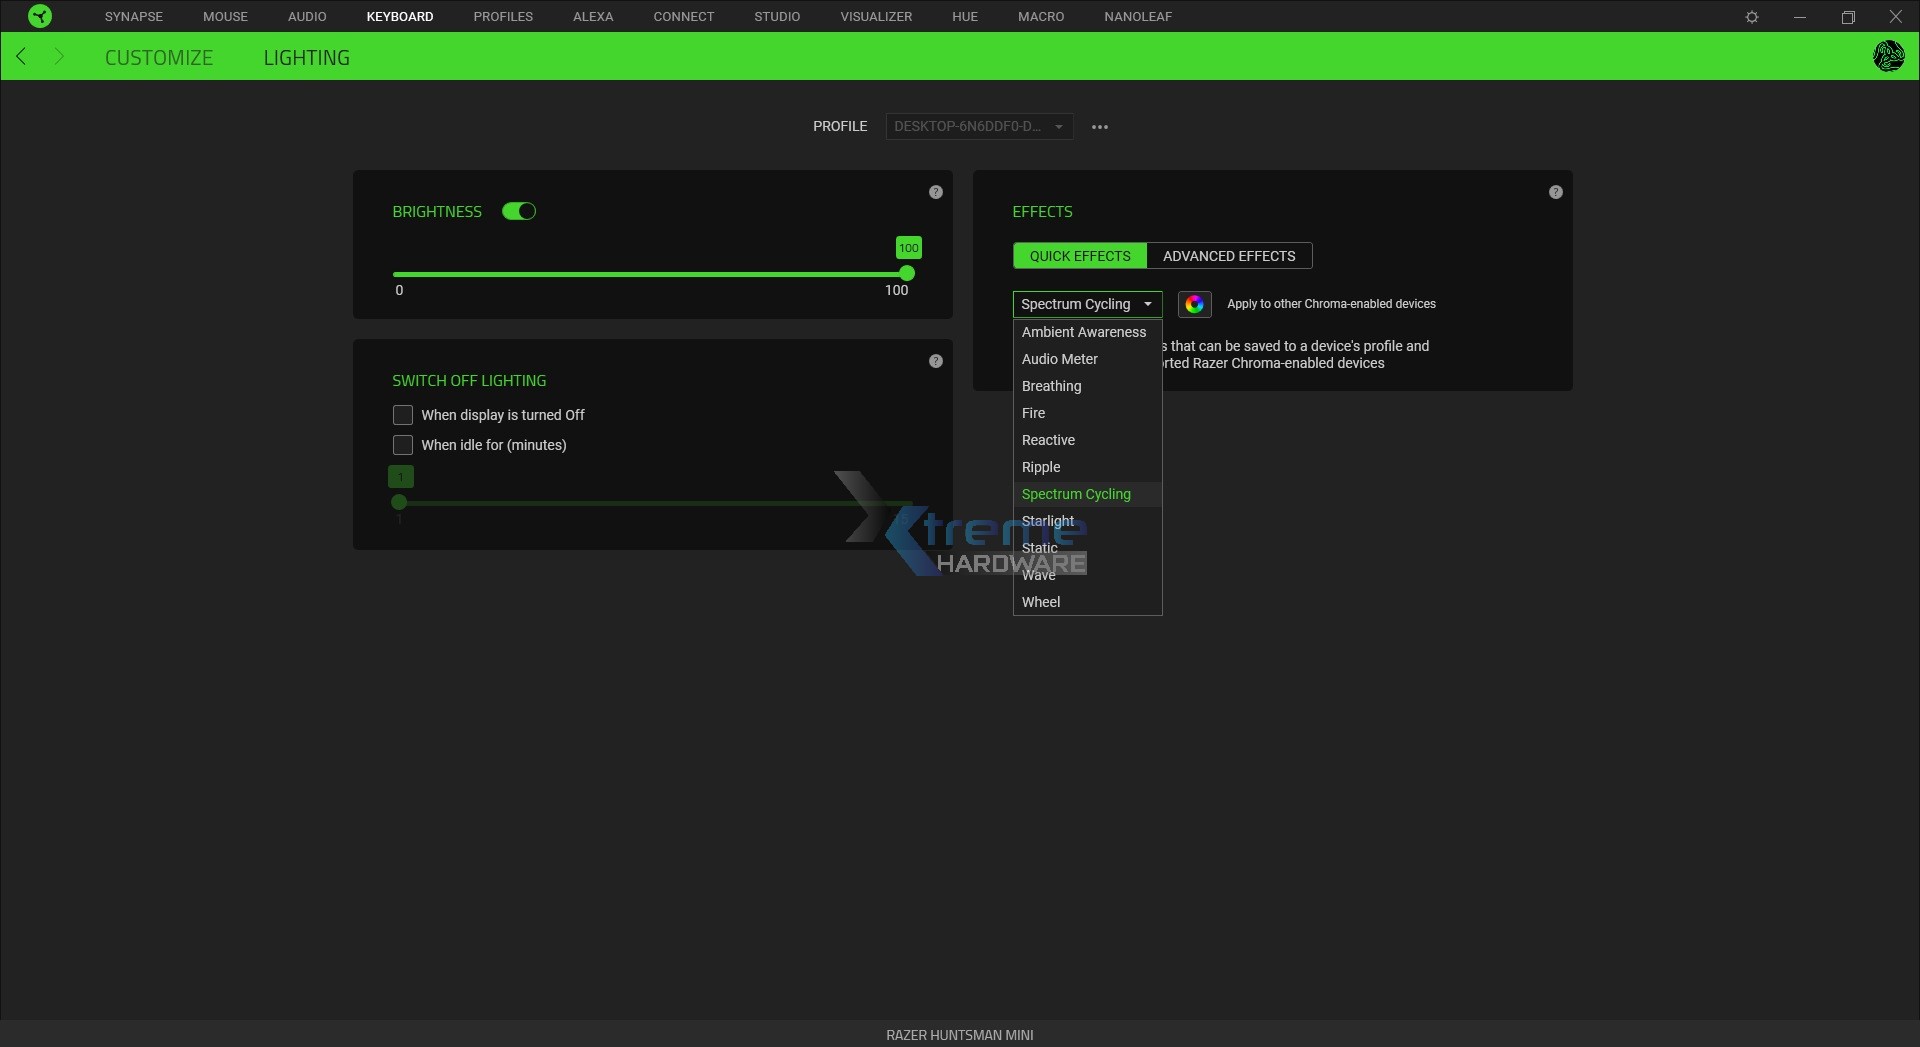The height and width of the screenshot is (1047, 1920).
Task: Click the Razer Synapse logo icon
Action: coord(40,16)
